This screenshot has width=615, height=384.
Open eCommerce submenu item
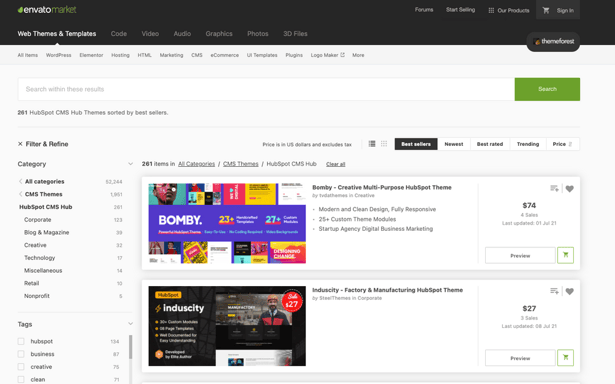(x=225, y=55)
